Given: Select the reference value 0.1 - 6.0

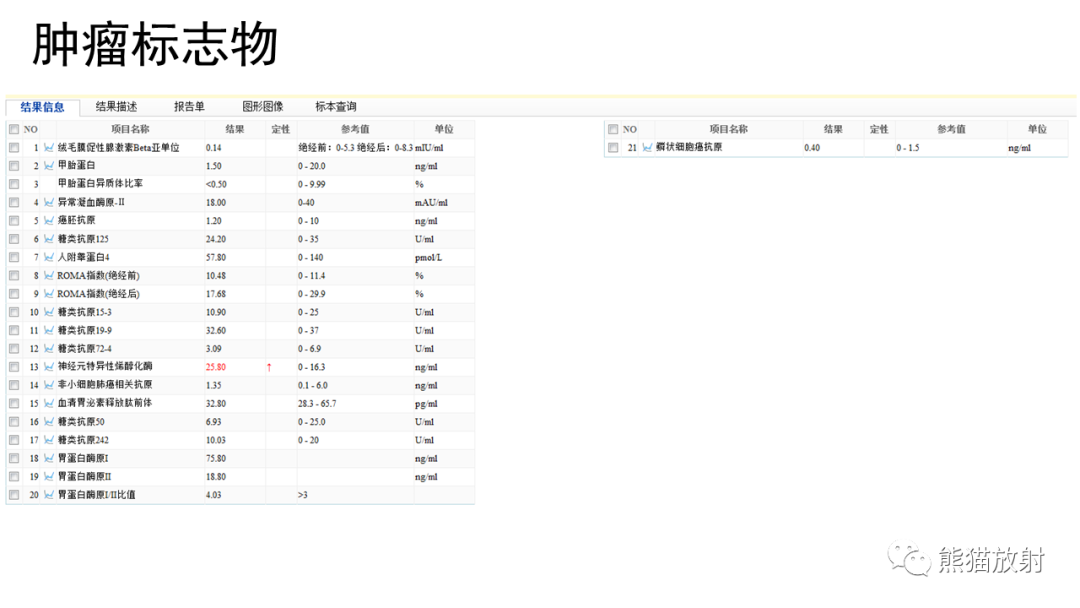Looking at the screenshot, I should click(313, 386).
